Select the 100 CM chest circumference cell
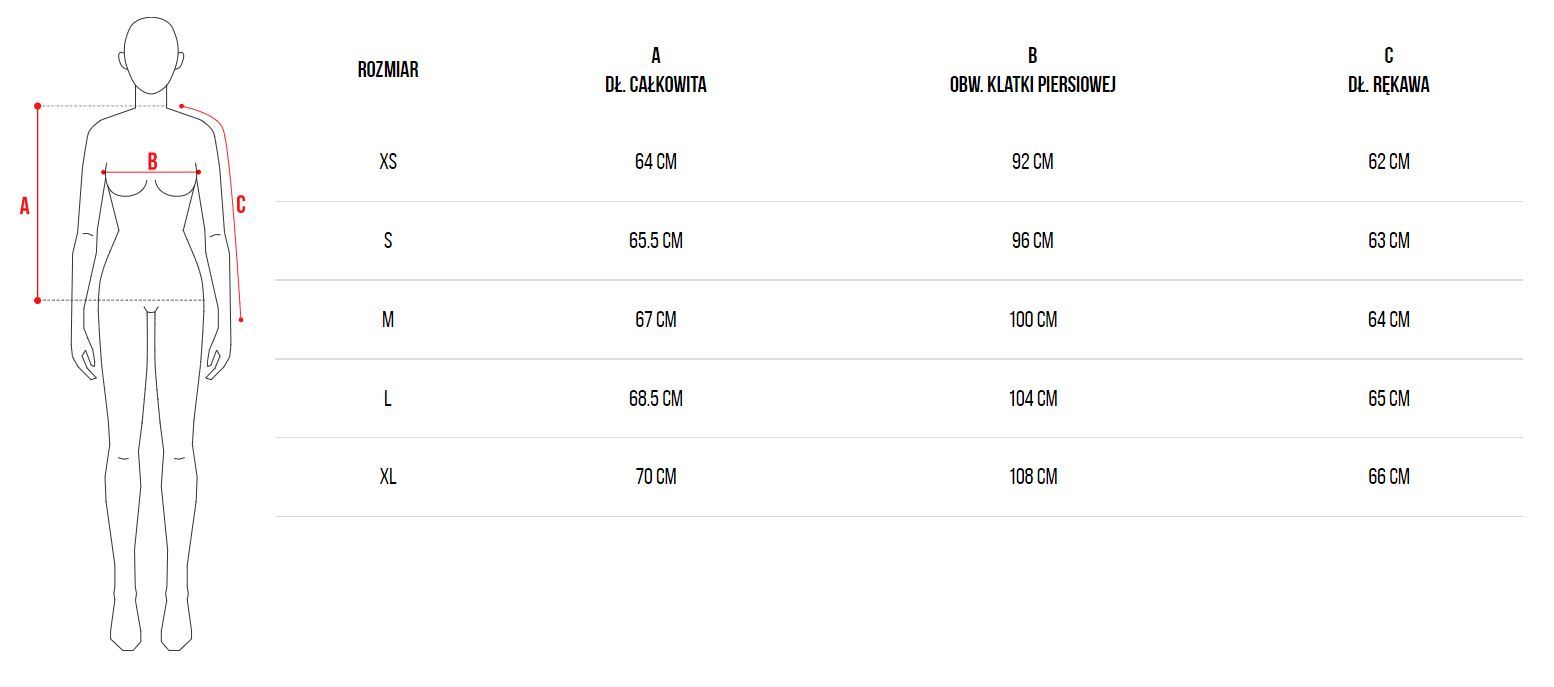This screenshot has width=1554, height=687. 1032,320
